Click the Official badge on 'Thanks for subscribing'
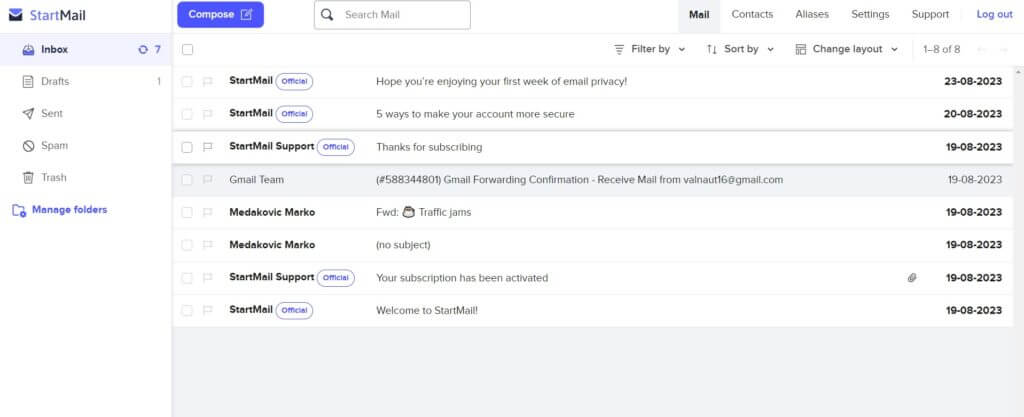The image size is (1024, 417). click(x=336, y=147)
